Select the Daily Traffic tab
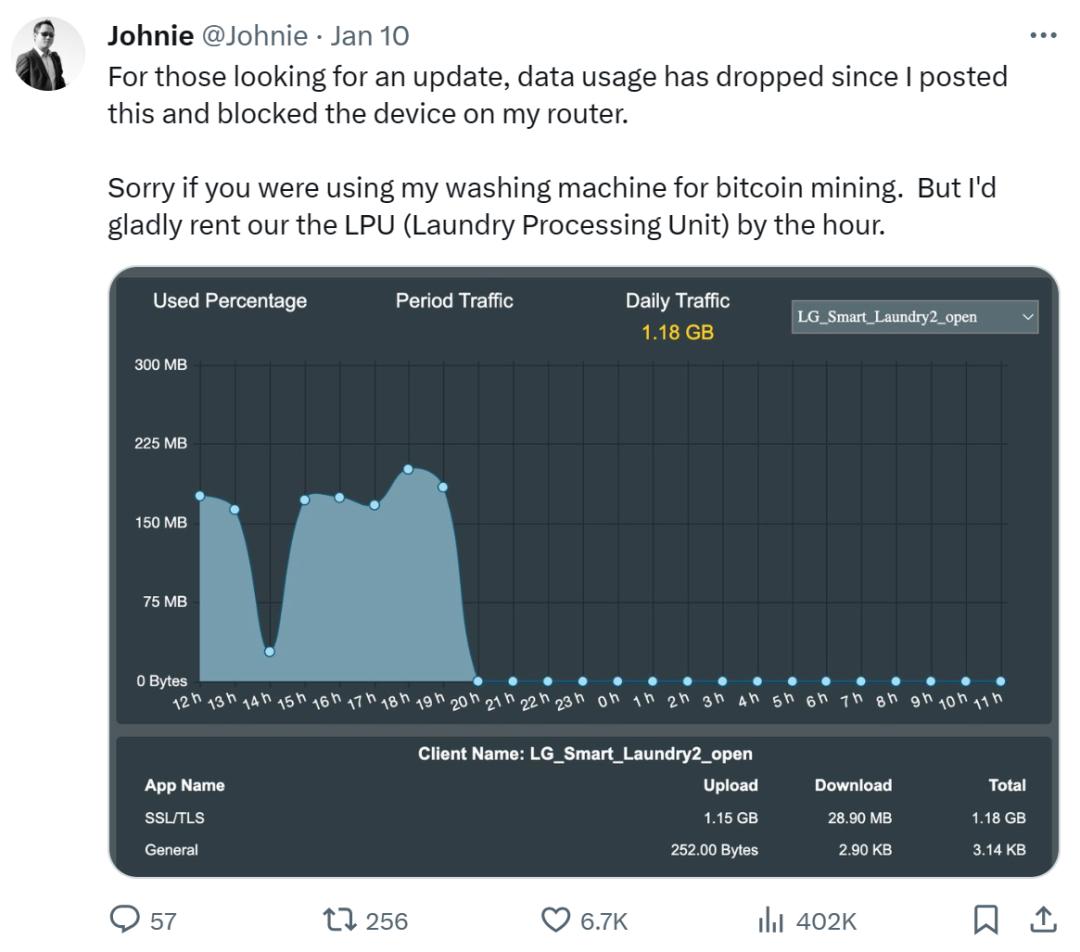 677,301
